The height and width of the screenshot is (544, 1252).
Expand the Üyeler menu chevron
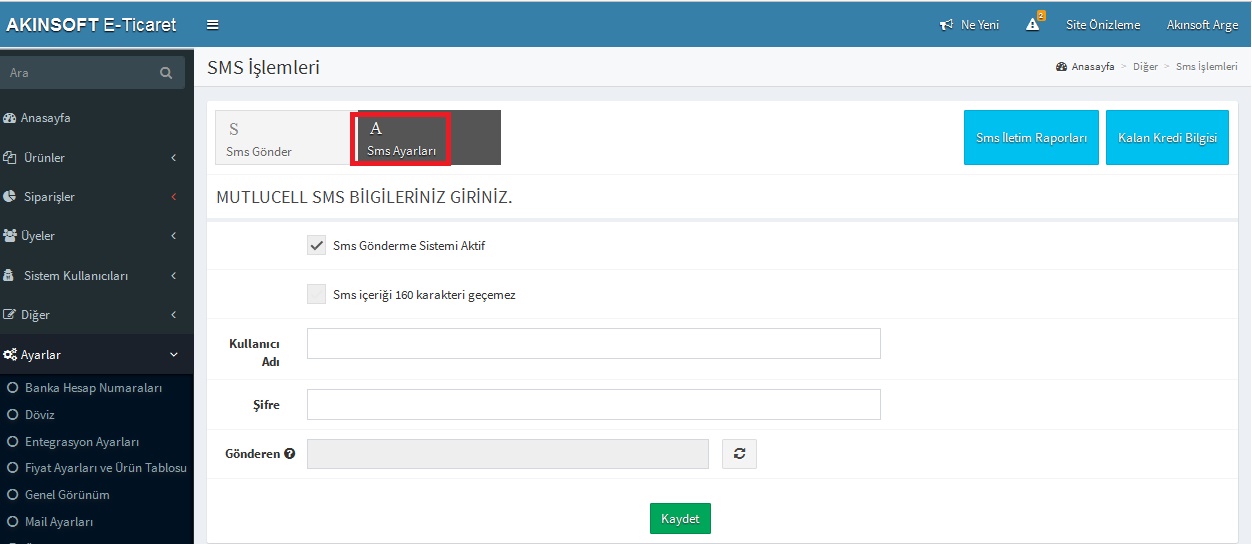tap(174, 236)
